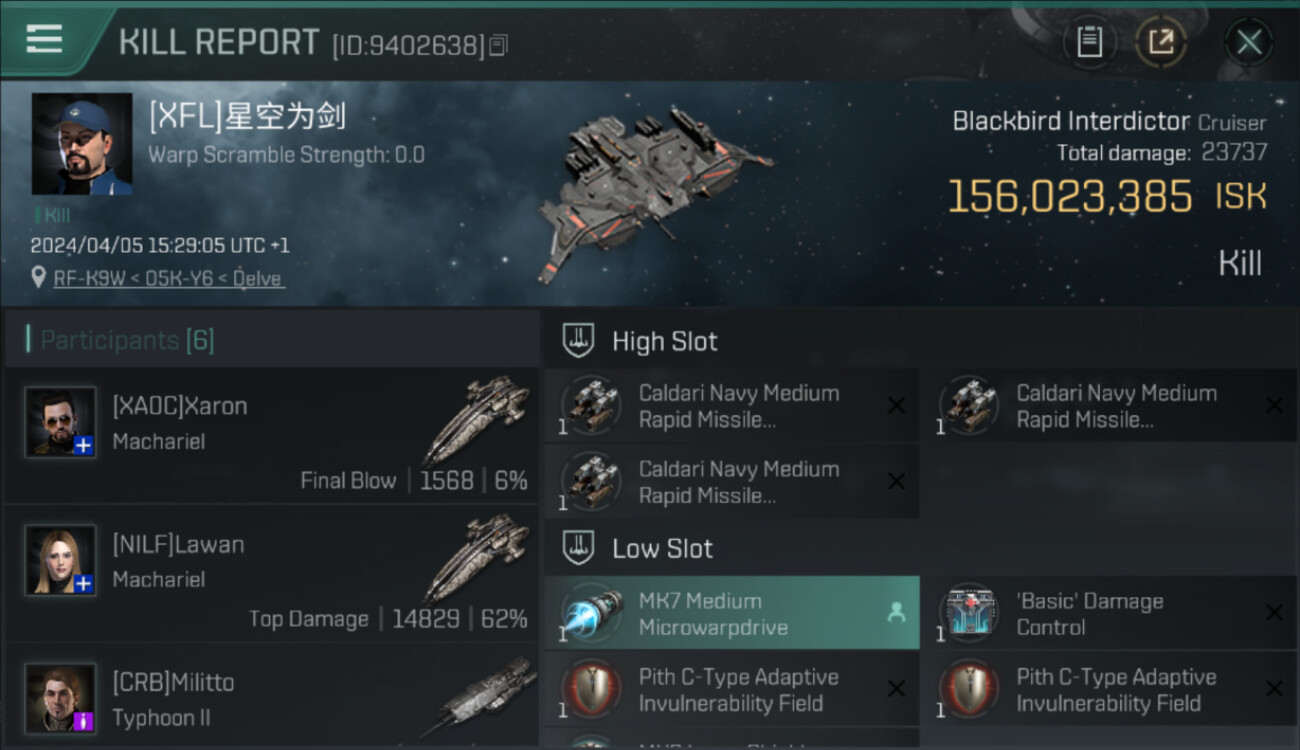Click the victim's character portrait
This screenshot has width=1300, height=750.
[x=82, y=144]
